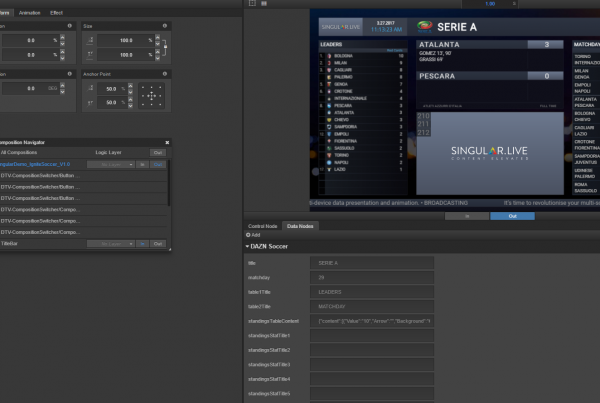Increase Anchor Point X with the up arrow
The width and height of the screenshot is (600, 403).
pyautogui.click(x=130, y=86)
